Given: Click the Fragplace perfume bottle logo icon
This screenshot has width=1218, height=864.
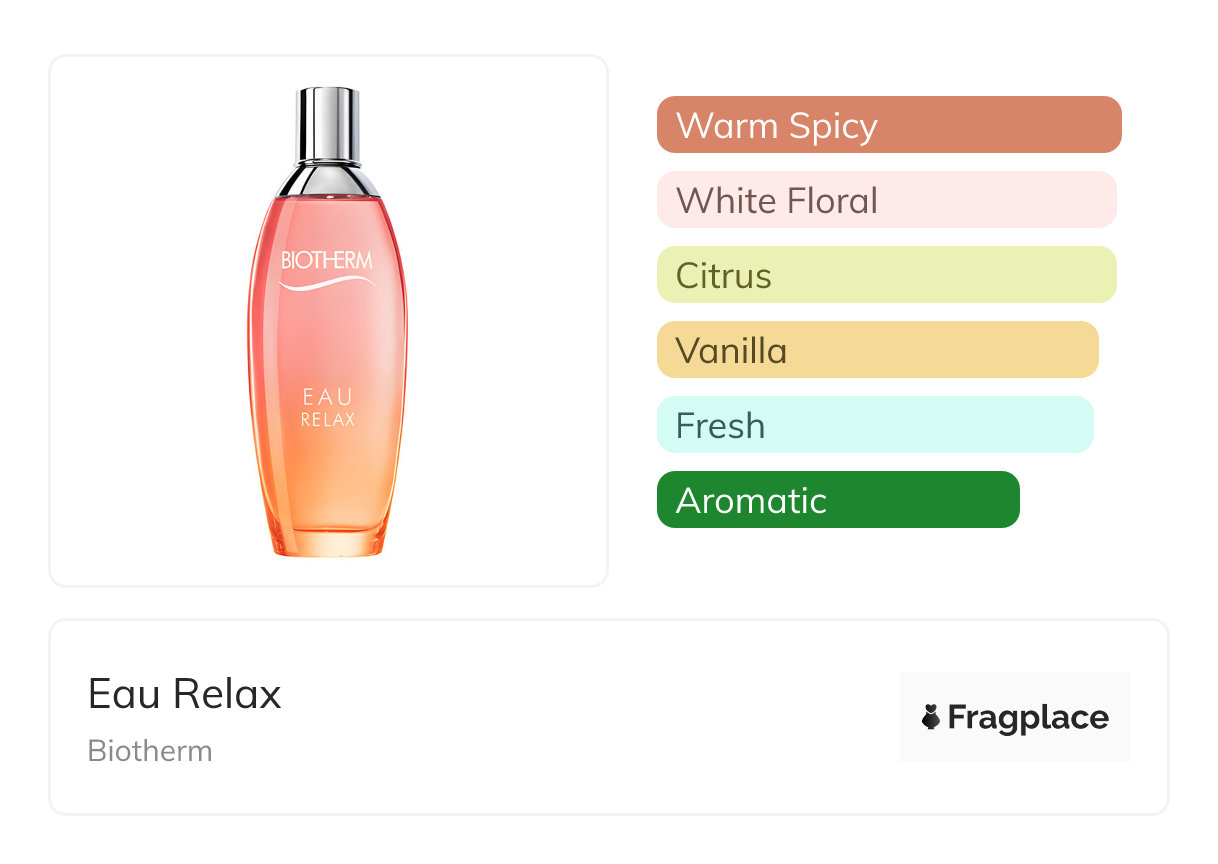Looking at the screenshot, I should point(931,717).
